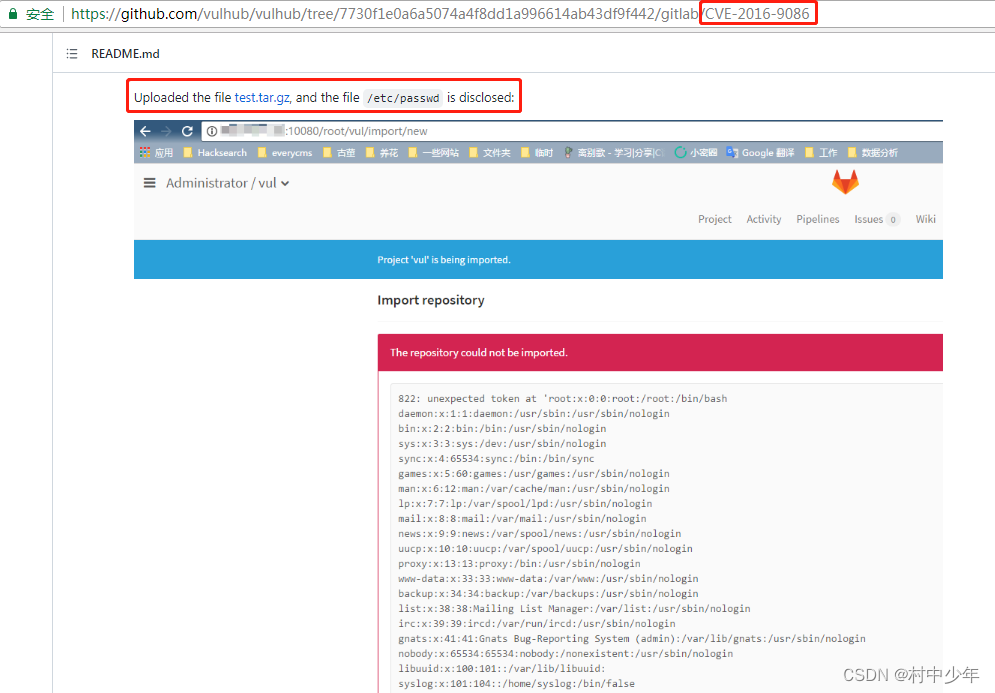The image size is (995, 693).
Task: Click the :10080/root/vul/import/new address field
Action: coord(571,131)
